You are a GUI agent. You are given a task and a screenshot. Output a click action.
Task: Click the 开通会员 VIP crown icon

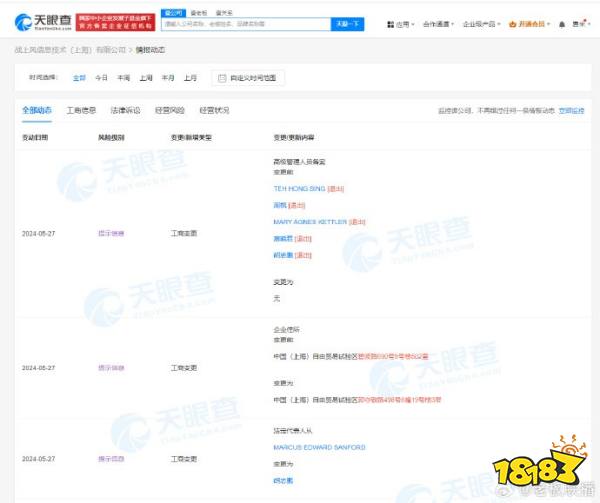(x=512, y=22)
